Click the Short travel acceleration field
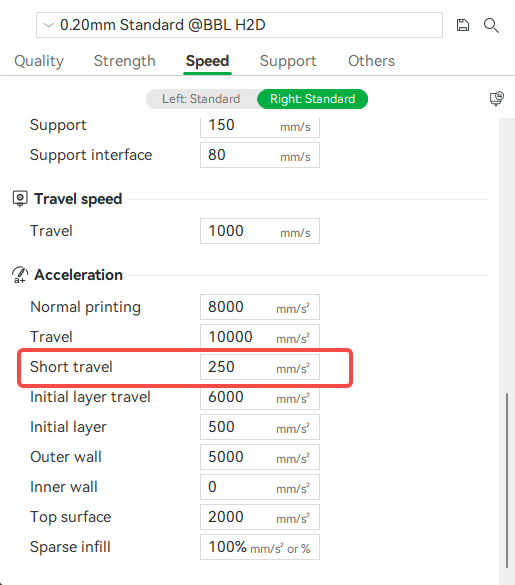This screenshot has width=515, height=585. click(x=260, y=367)
